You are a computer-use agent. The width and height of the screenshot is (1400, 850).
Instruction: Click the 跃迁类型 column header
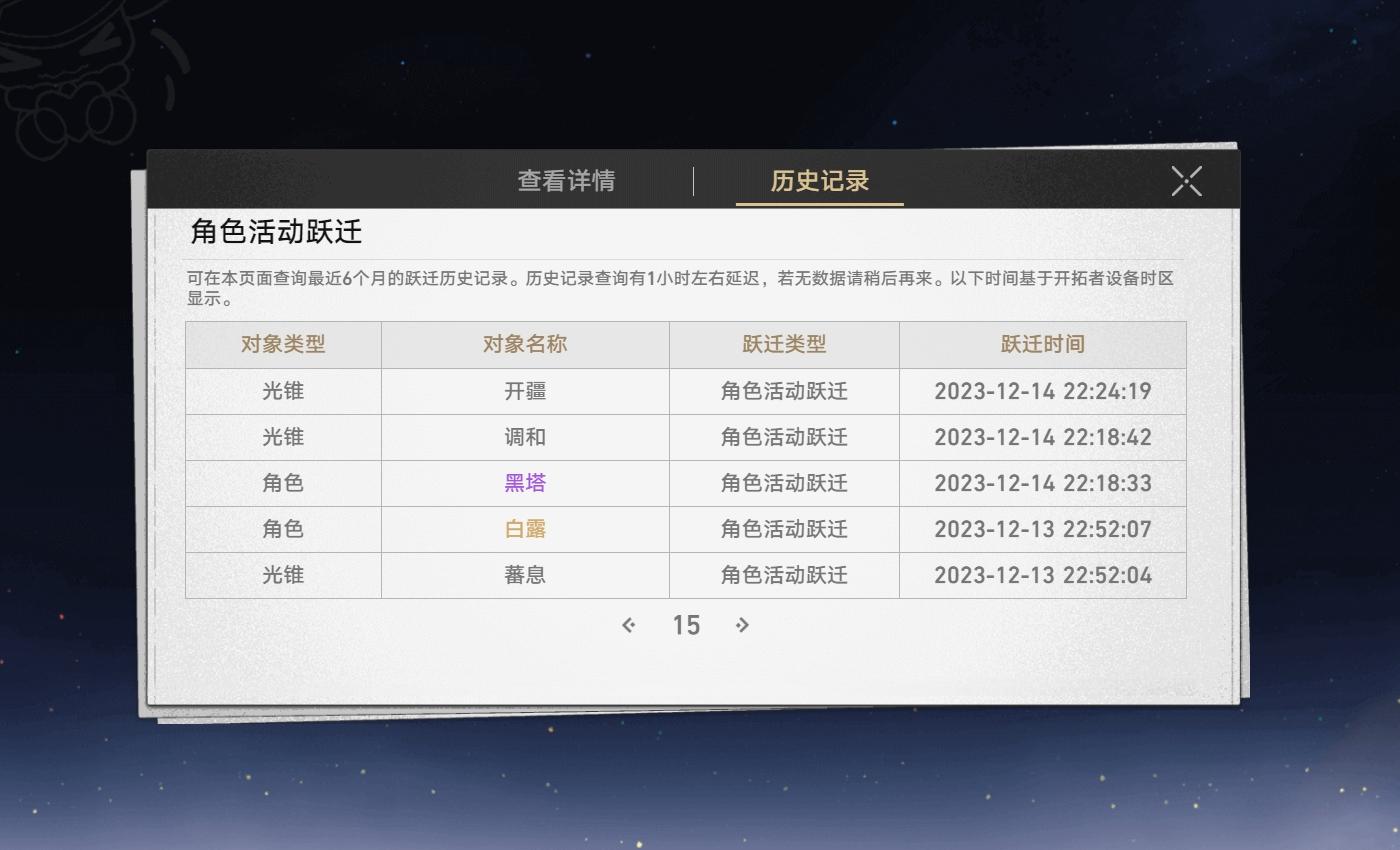click(x=783, y=344)
